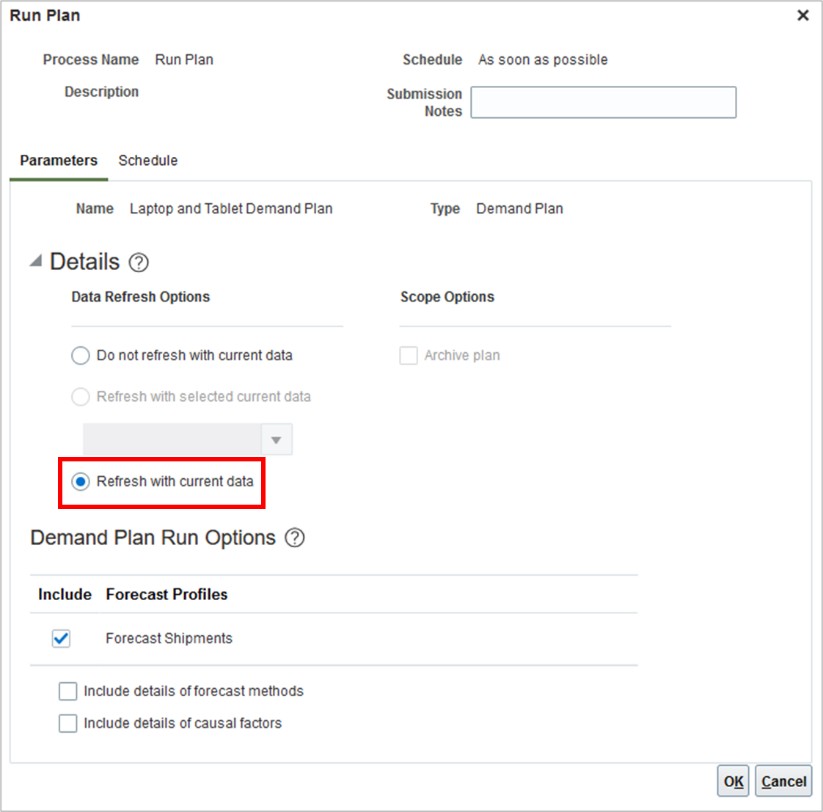This screenshot has height=812, width=823.
Task: Check 'Include details of causal factors'
Action: click(67, 723)
